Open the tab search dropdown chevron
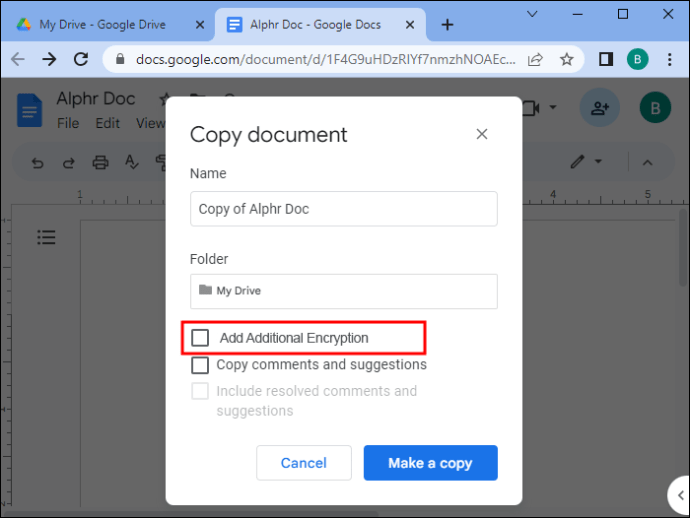Screen dimensions: 690x518 pyautogui.click(x=532, y=14)
